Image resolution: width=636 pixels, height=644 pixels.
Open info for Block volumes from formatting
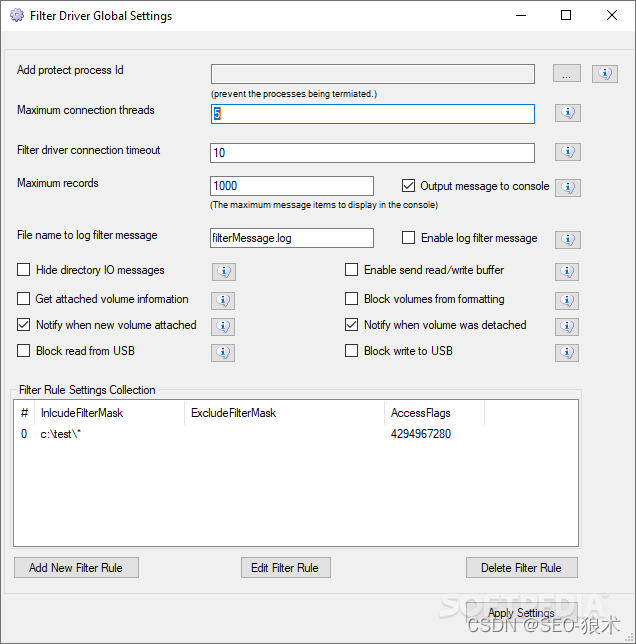[x=567, y=300]
